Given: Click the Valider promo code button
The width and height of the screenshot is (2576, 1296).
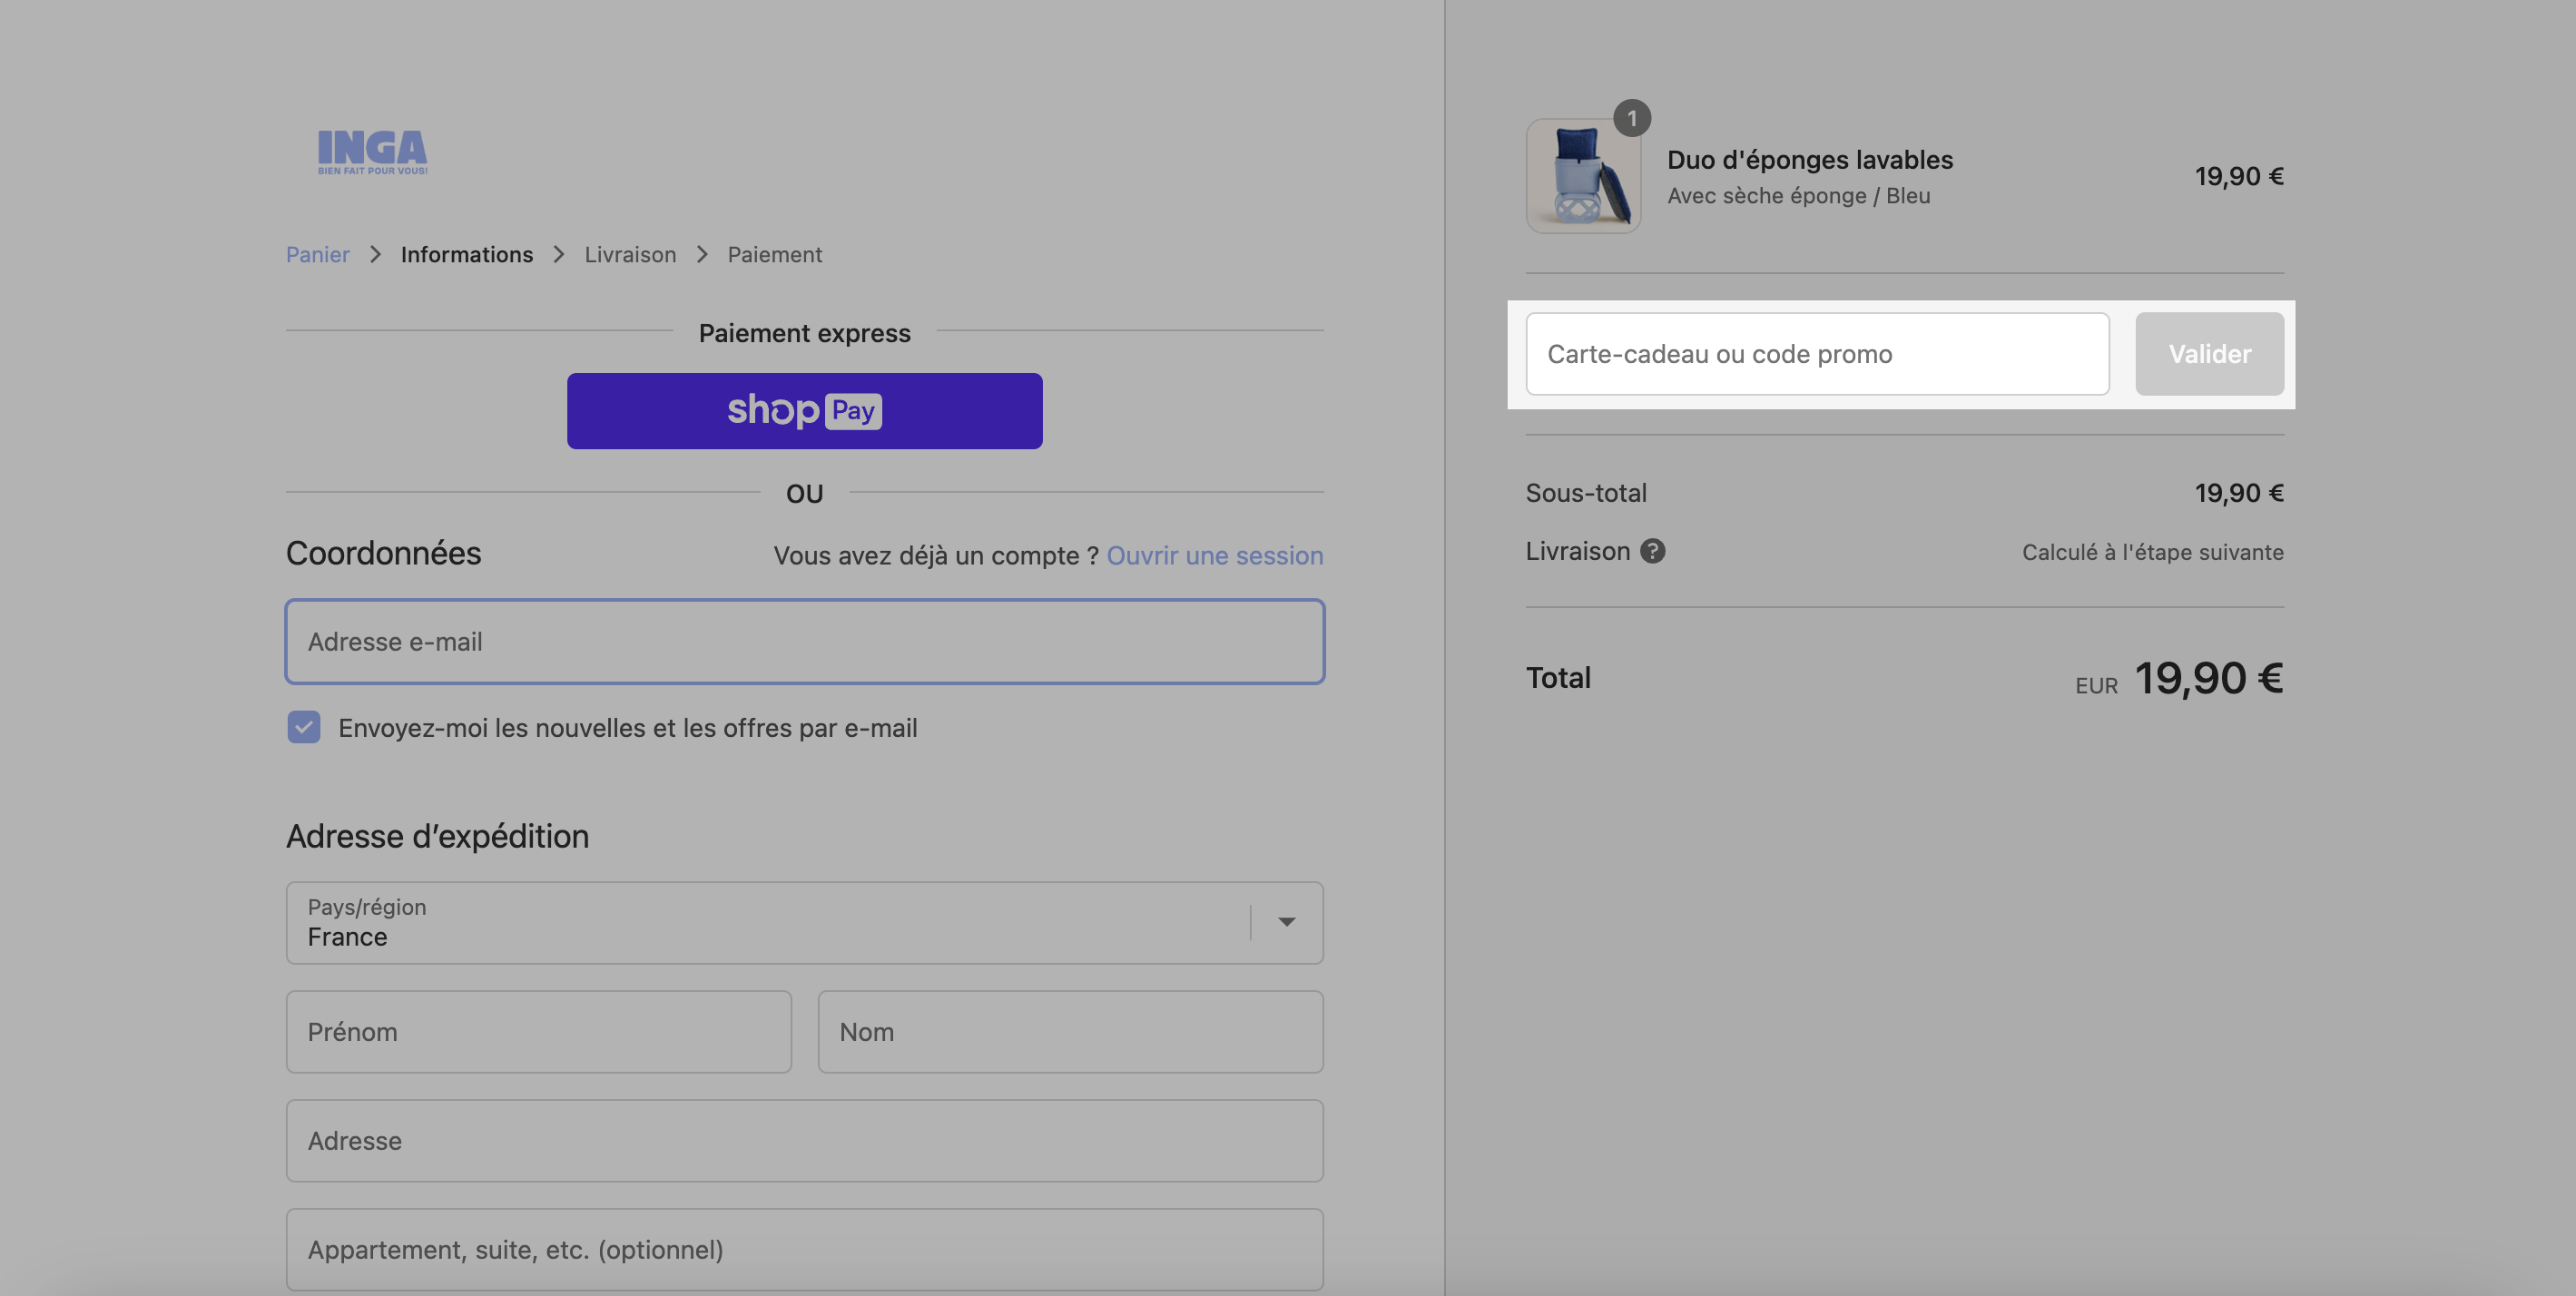Looking at the screenshot, I should tap(2209, 354).
